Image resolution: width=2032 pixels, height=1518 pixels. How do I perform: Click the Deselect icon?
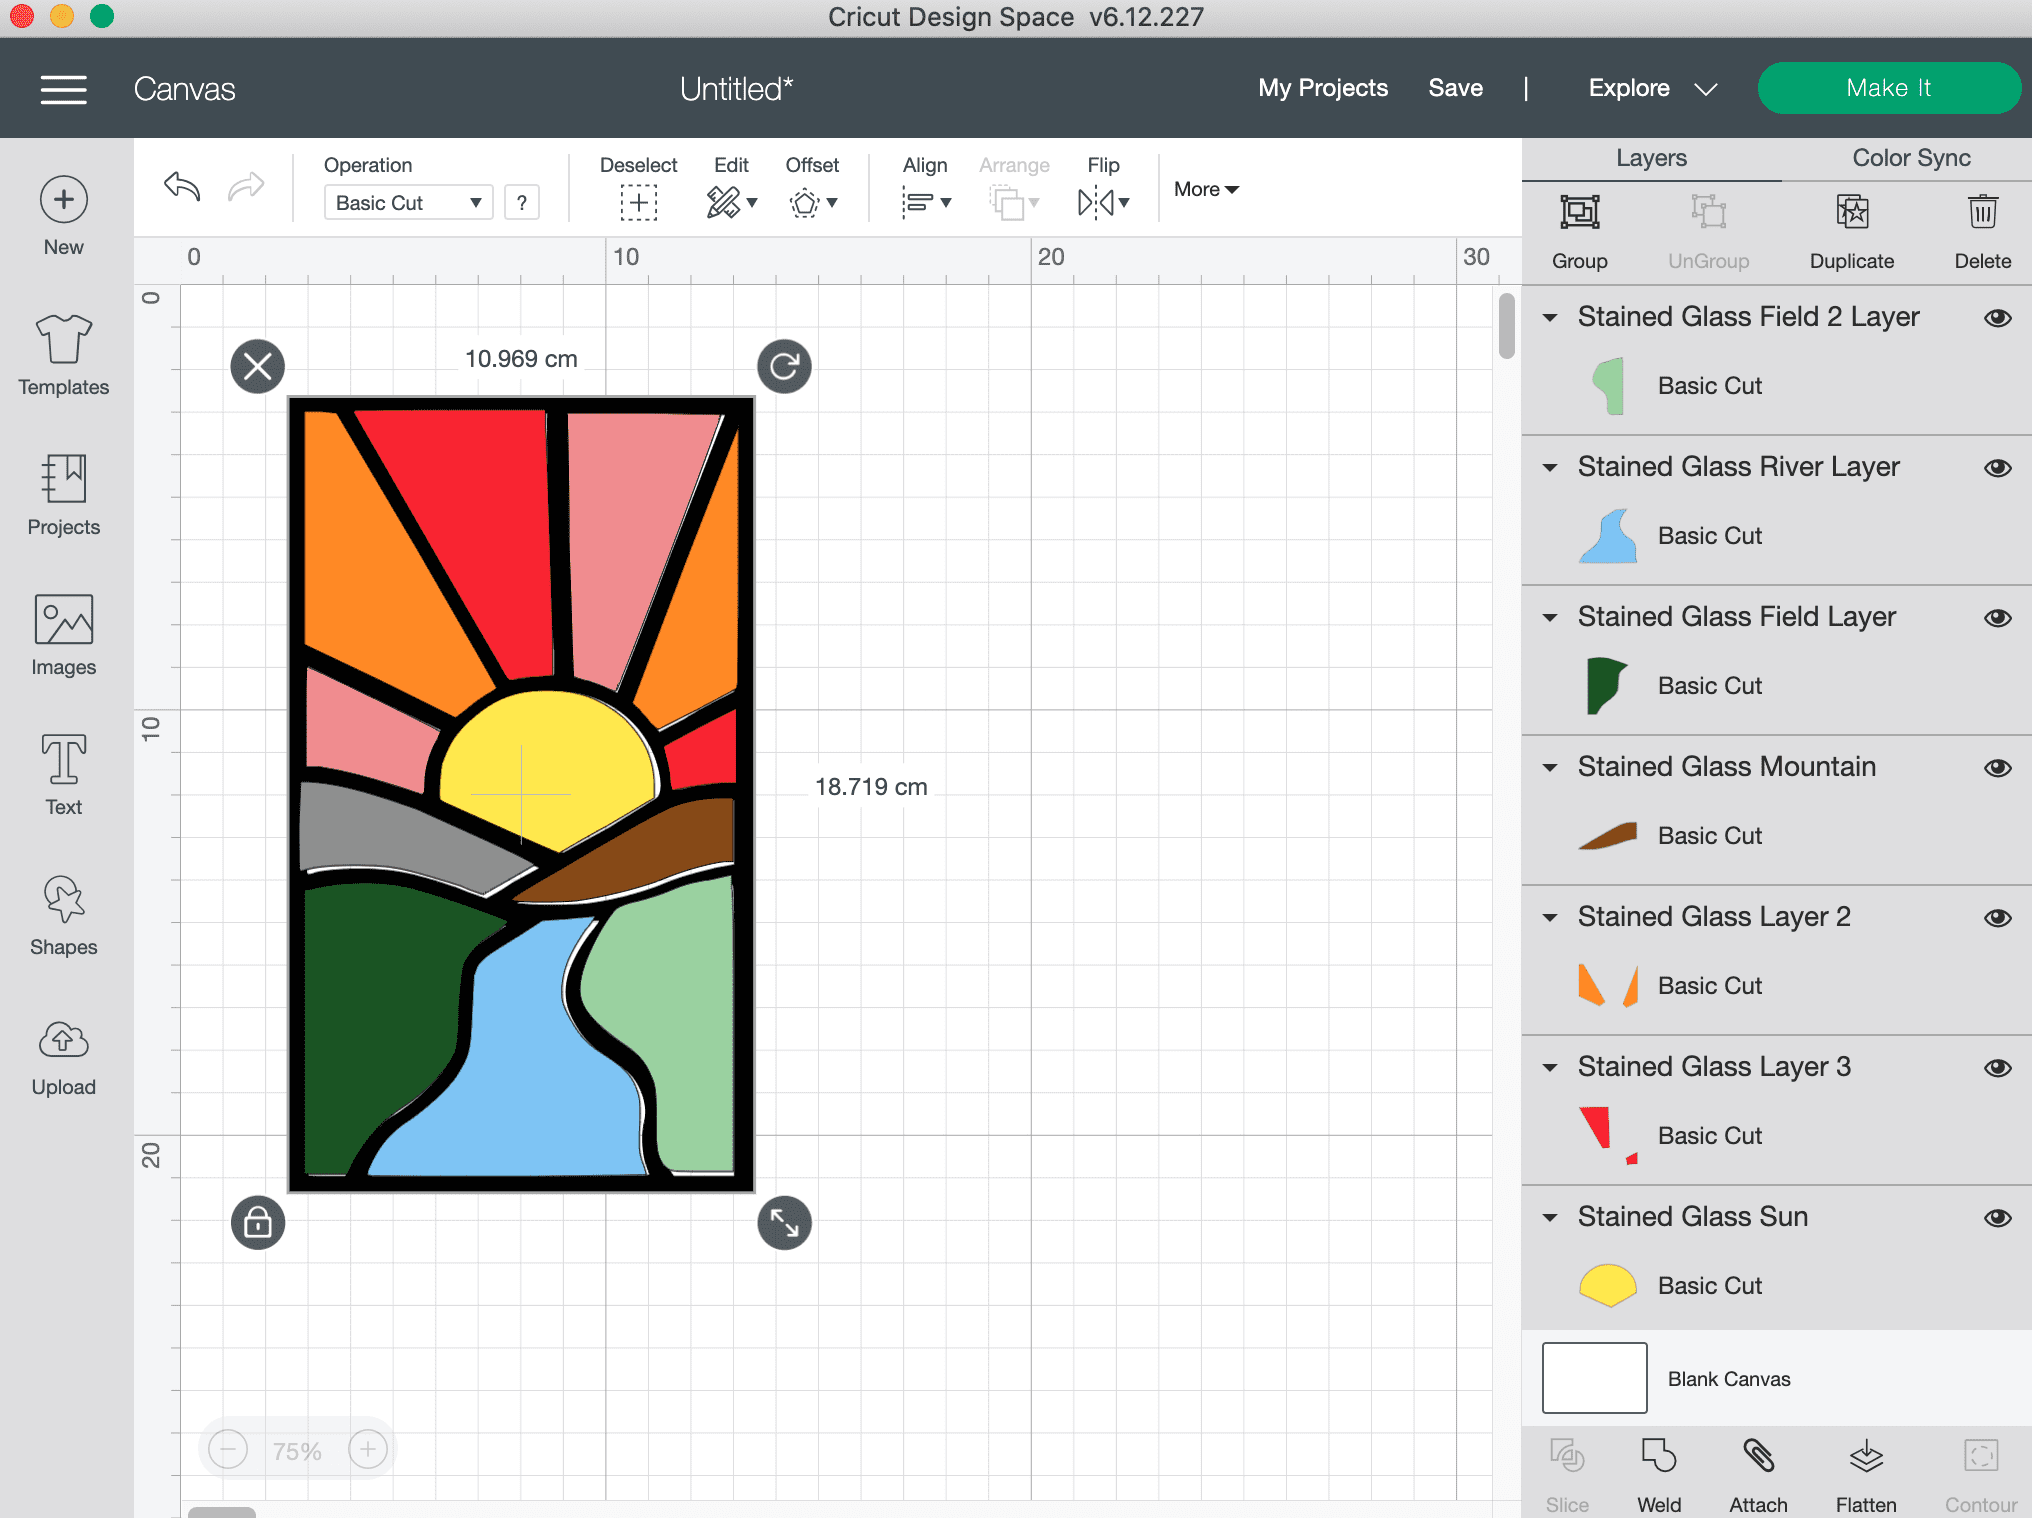tap(638, 202)
